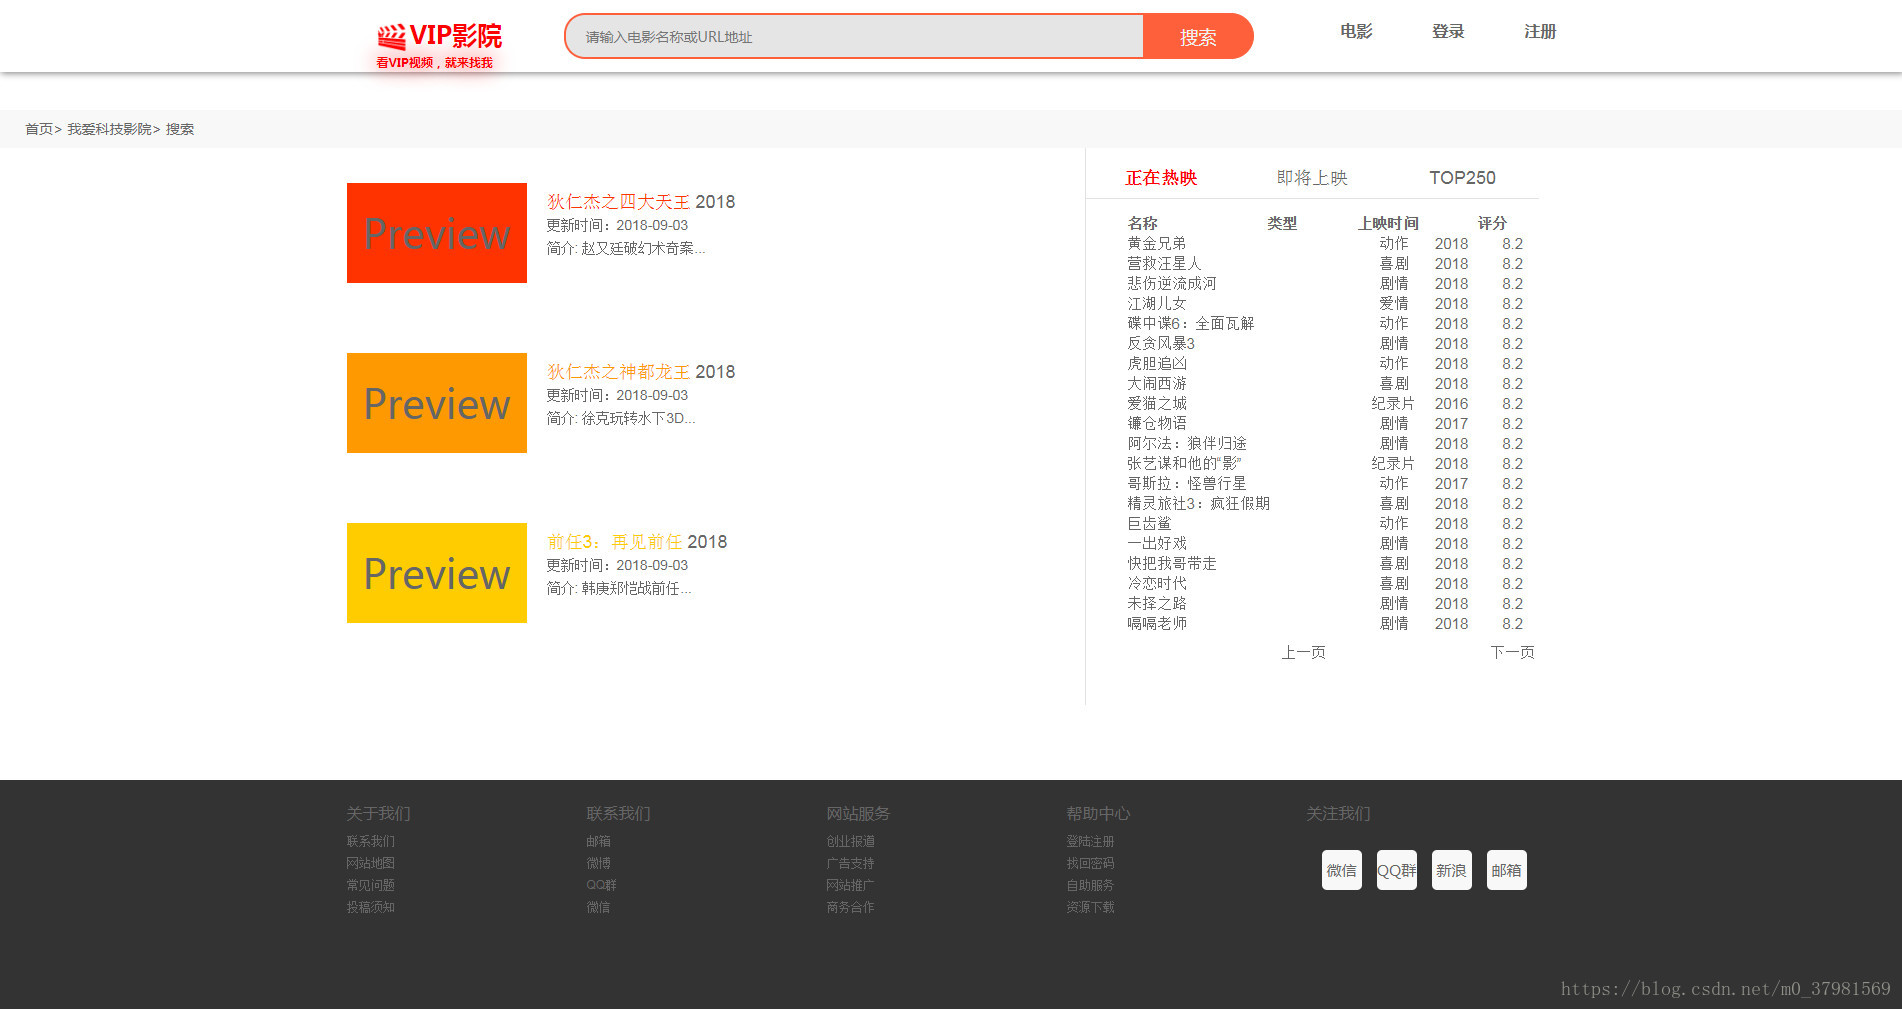Open footer link QQ群 under 联系我们
The image size is (1902, 1009).
pos(601,885)
